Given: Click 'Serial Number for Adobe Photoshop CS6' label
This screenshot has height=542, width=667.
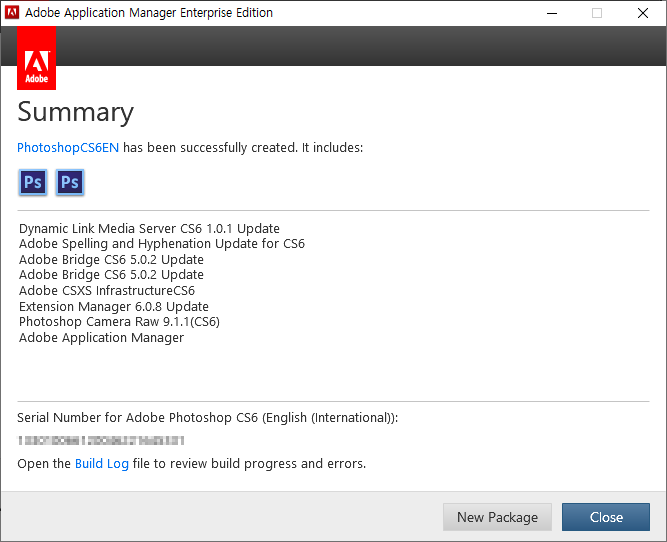Looking at the screenshot, I should pos(208,418).
